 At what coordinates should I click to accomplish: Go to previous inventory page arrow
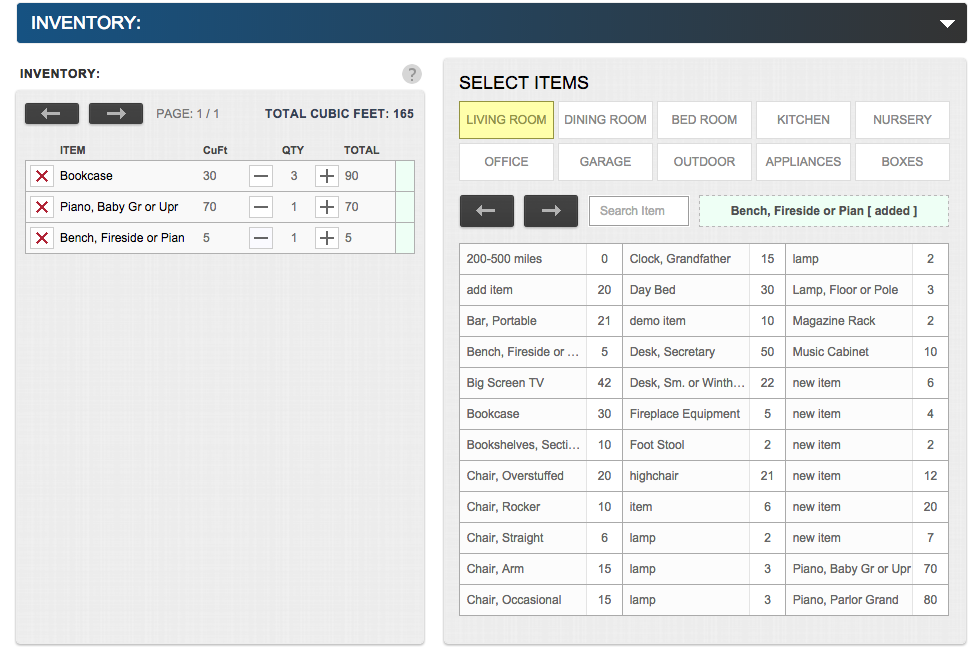pos(52,114)
